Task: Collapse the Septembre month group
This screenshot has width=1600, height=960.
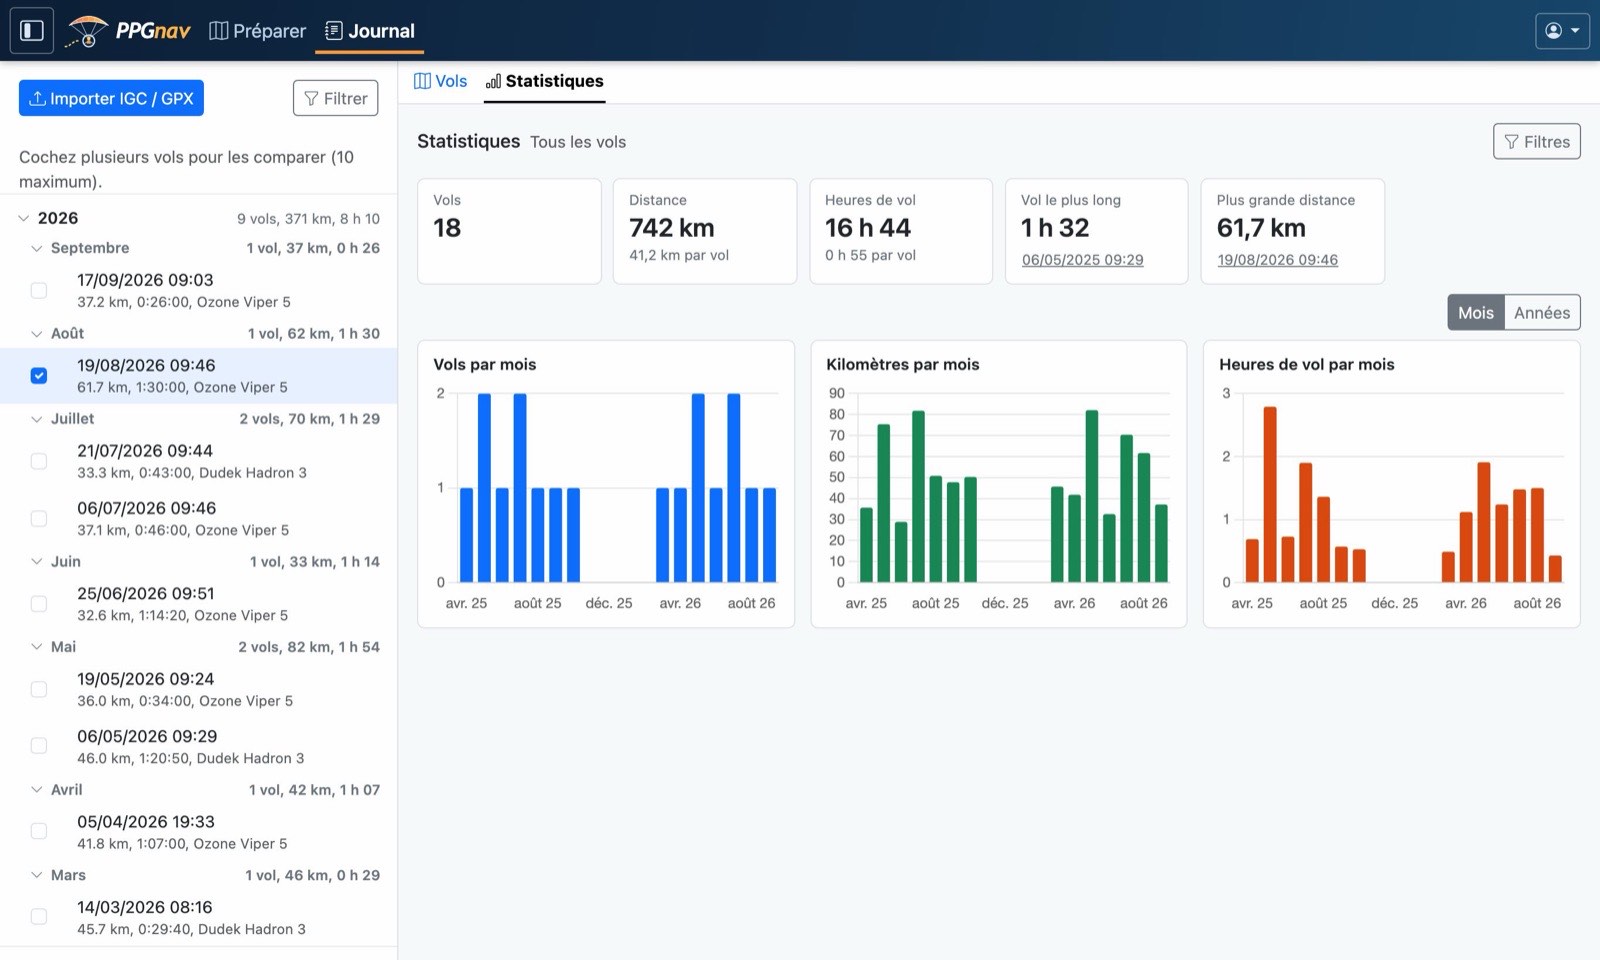Action: 37,248
